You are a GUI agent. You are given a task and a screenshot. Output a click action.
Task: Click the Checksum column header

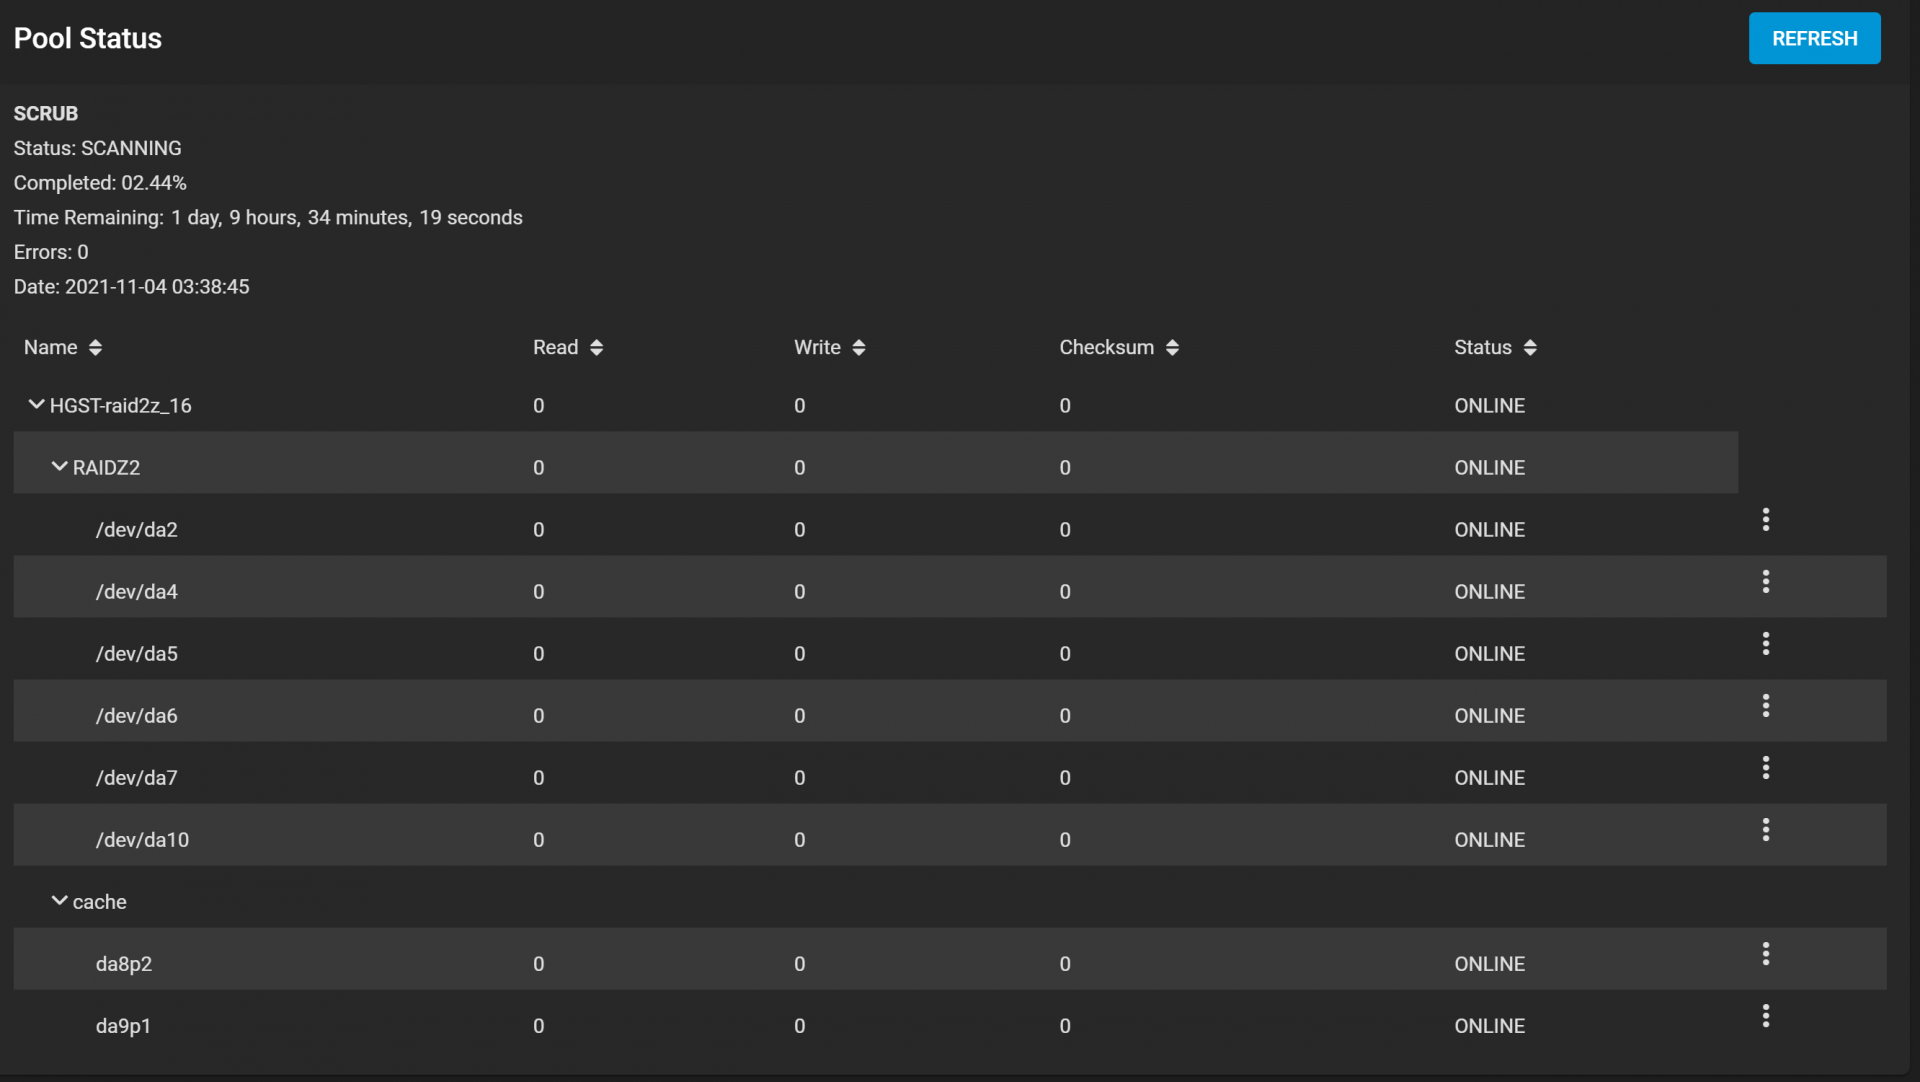coord(1106,347)
